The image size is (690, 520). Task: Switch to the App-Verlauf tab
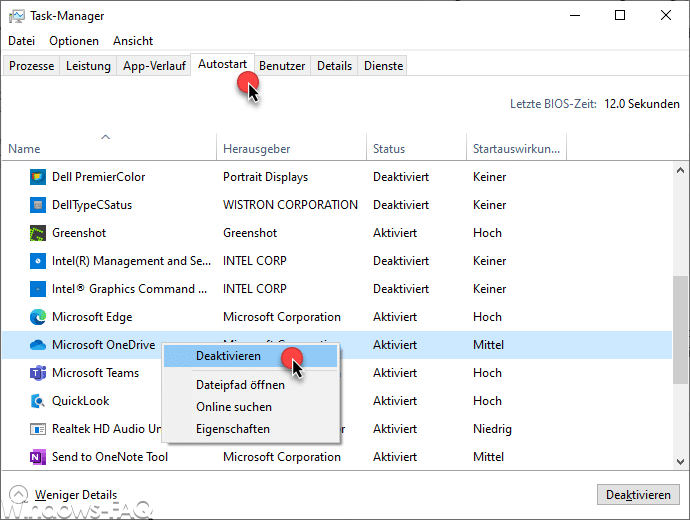click(x=154, y=66)
